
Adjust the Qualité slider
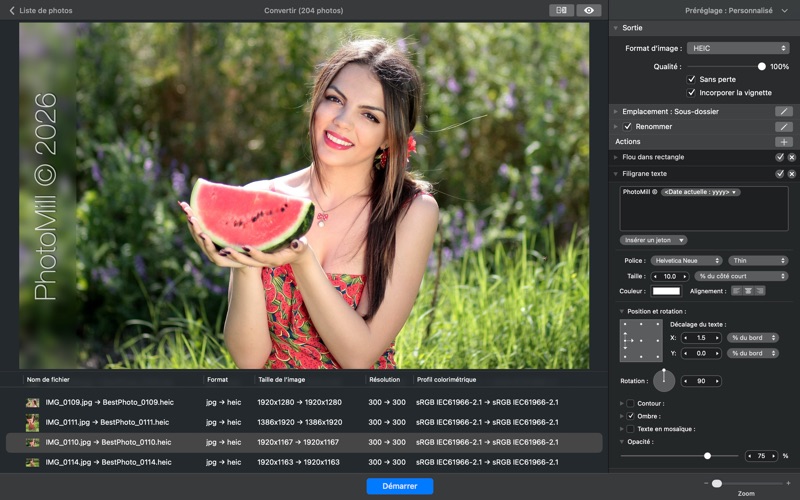[761, 66]
